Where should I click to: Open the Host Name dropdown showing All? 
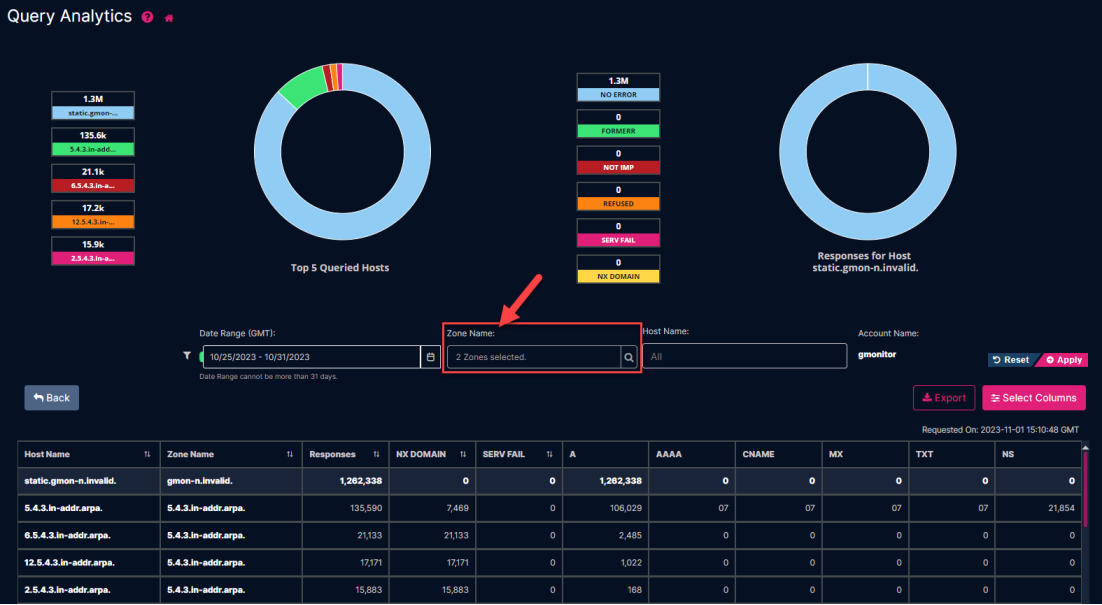pos(745,355)
